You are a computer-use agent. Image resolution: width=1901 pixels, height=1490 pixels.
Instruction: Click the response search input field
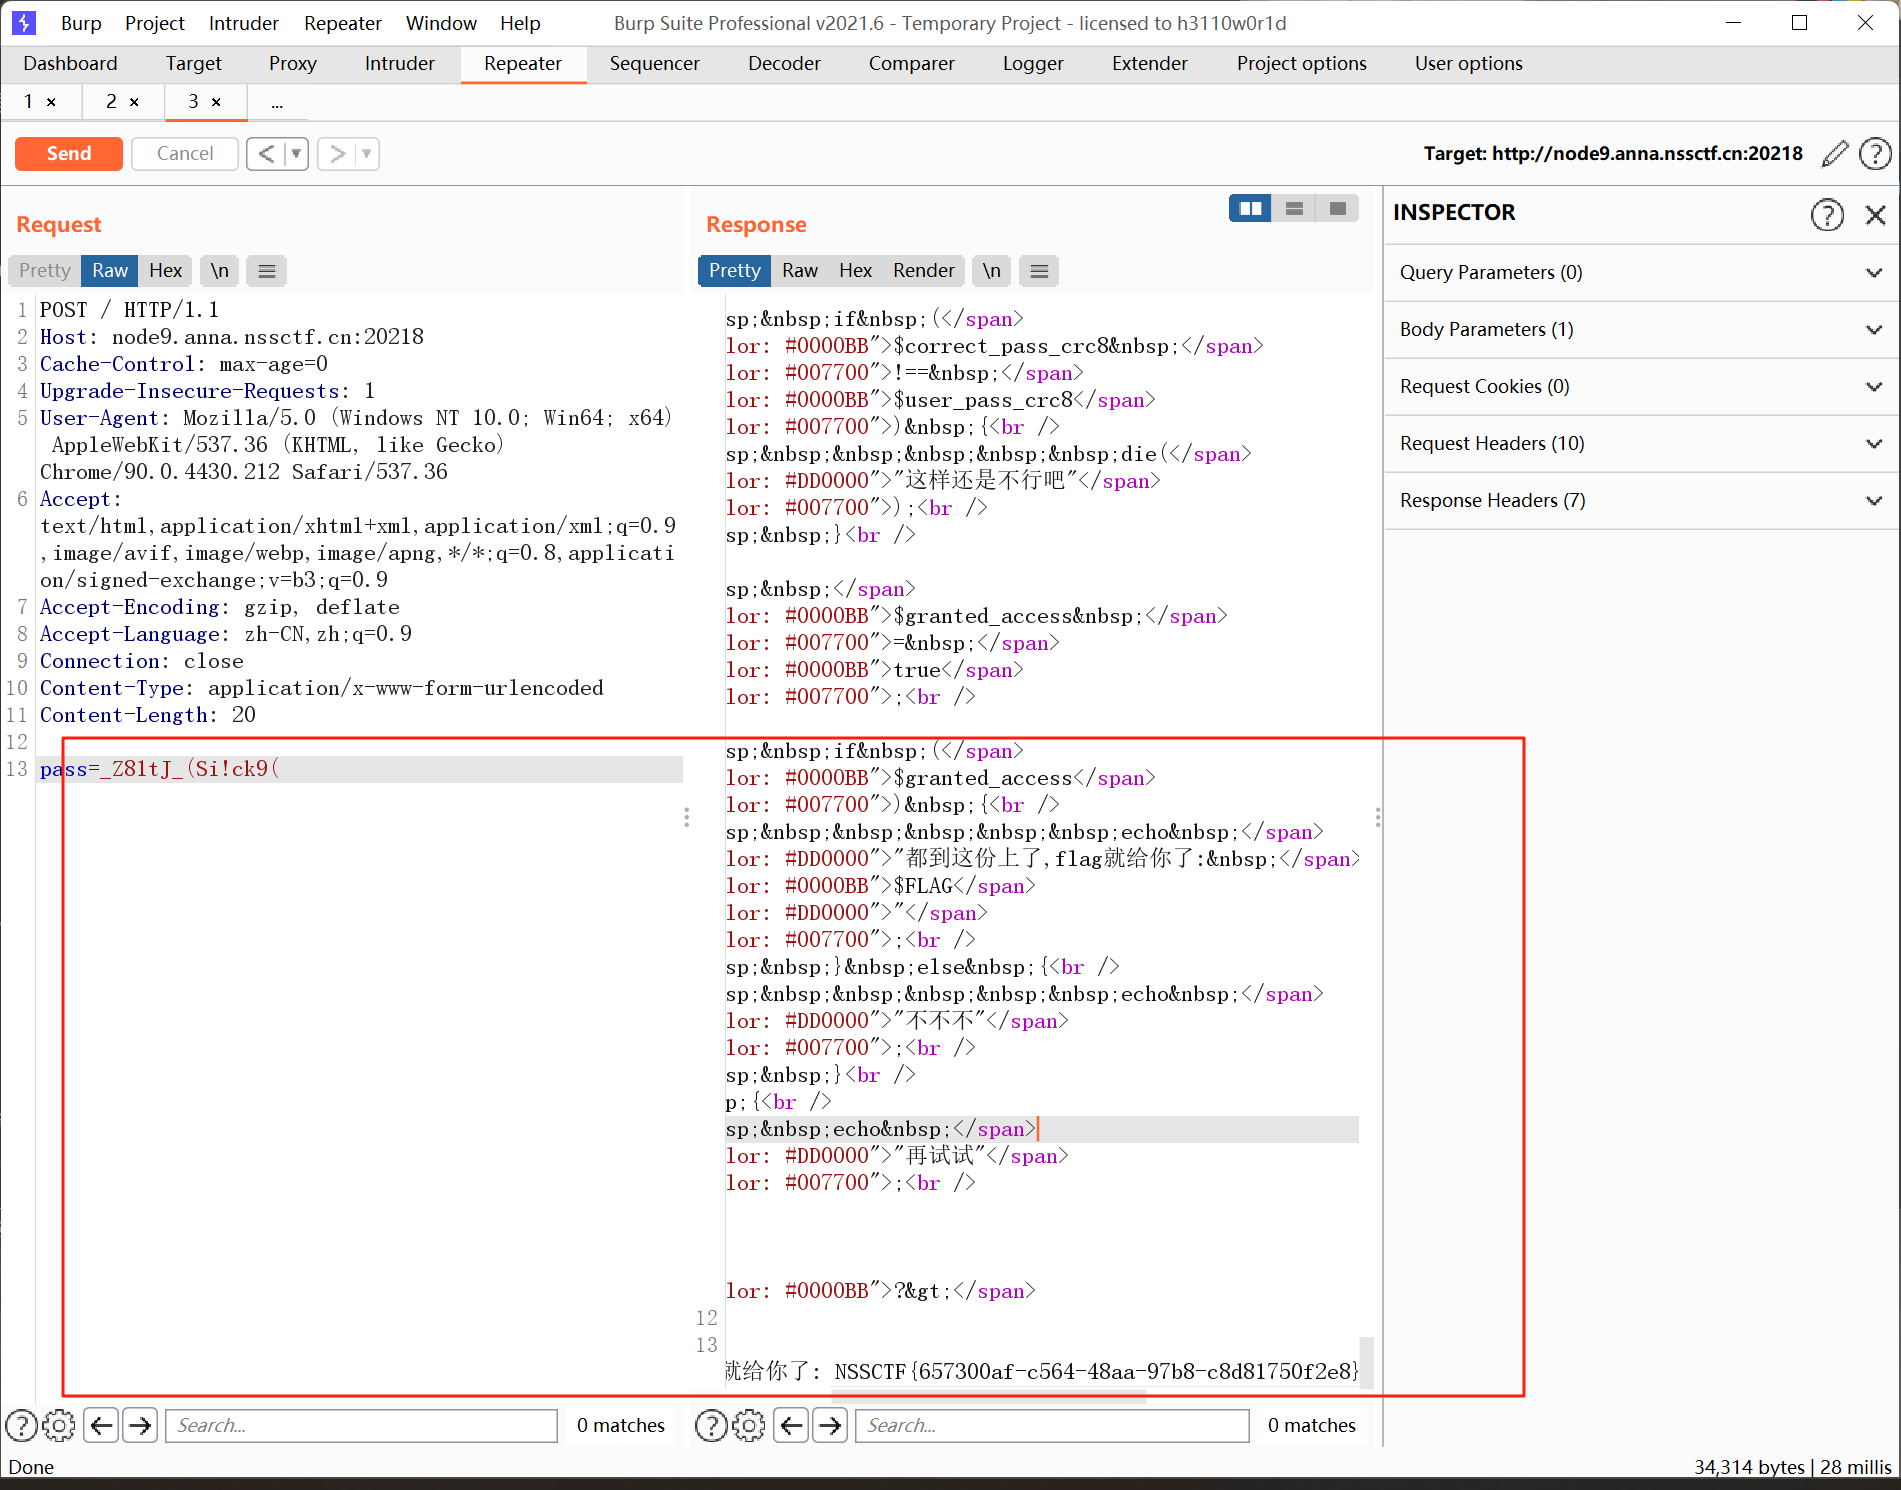(x=1052, y=1425)
